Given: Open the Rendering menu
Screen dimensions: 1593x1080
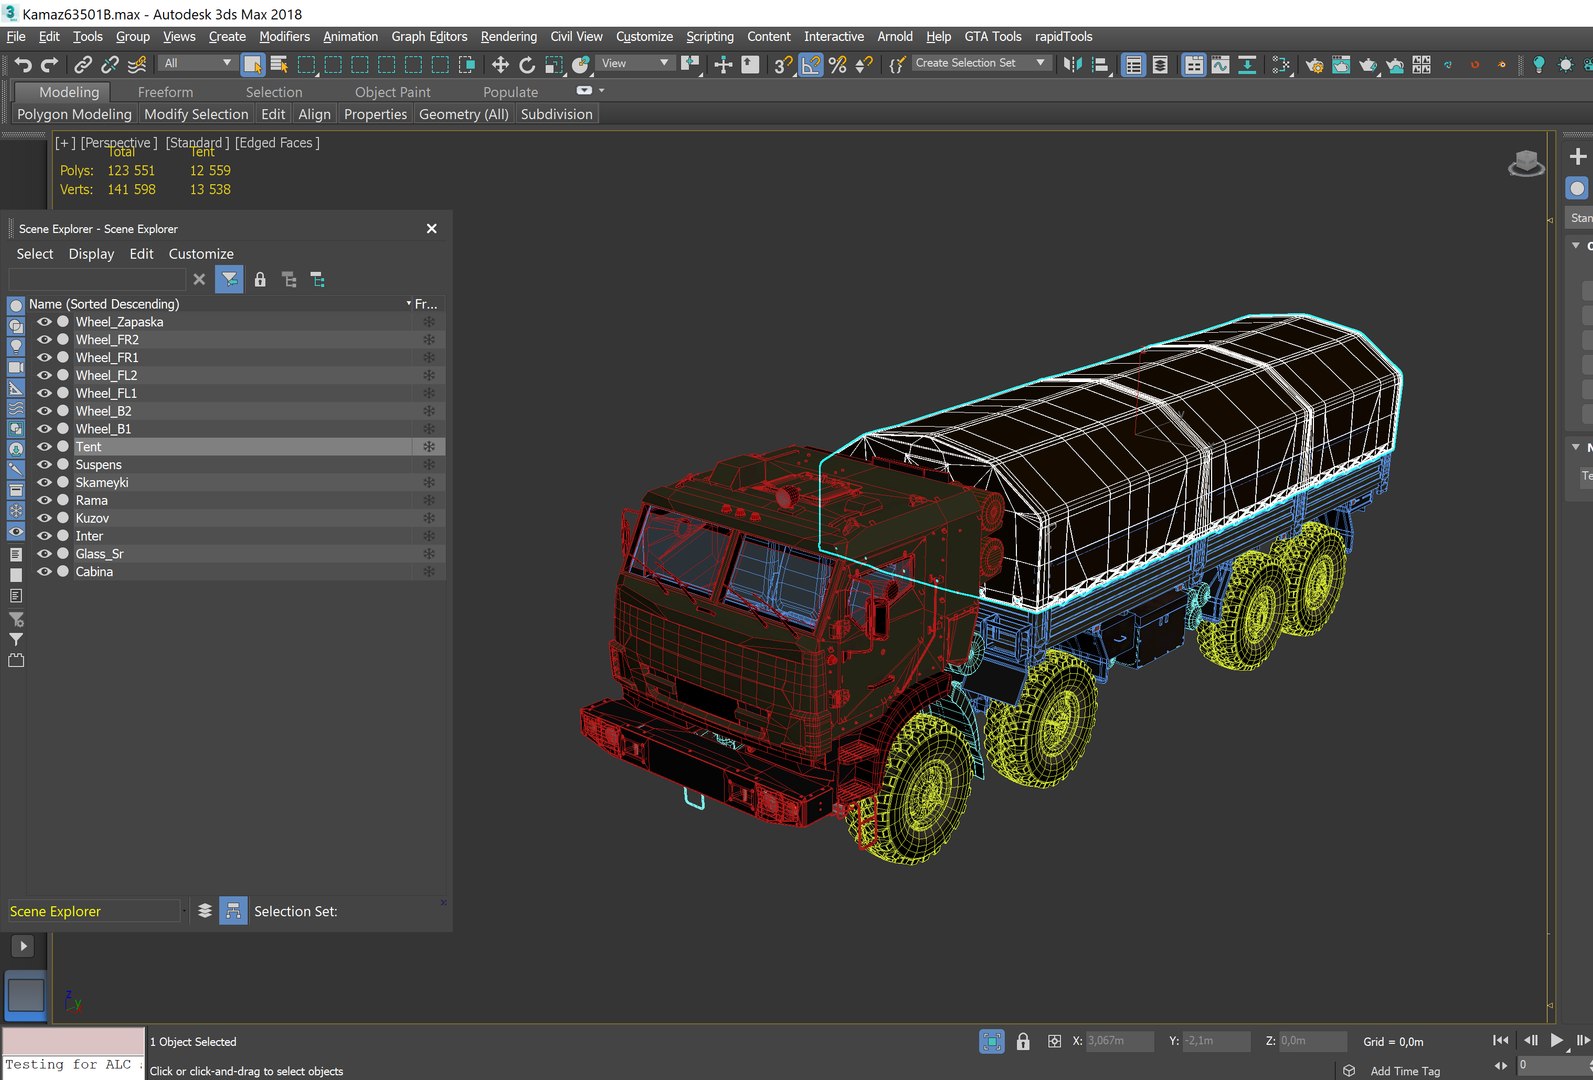Looking at the screenshot, I should 508,37.
